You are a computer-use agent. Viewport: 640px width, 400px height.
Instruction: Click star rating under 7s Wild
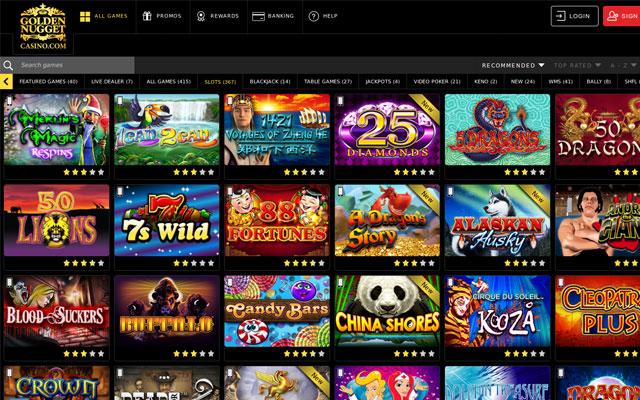194,263
